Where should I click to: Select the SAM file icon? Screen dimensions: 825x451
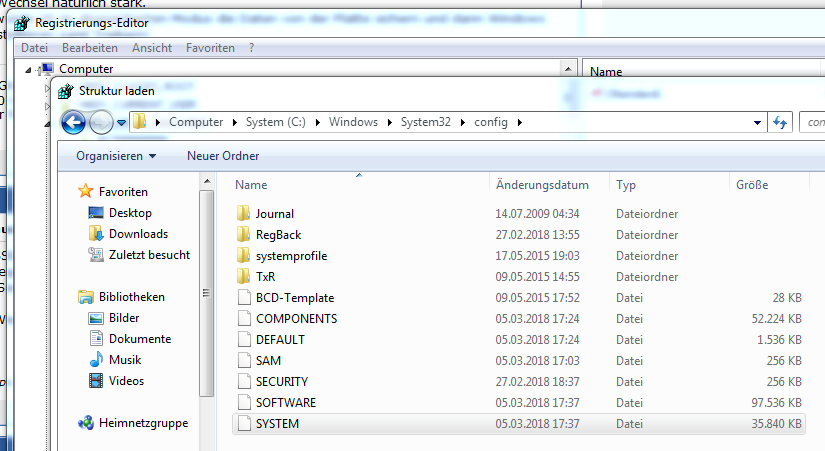pyautogui.click(x=244, y=360)
